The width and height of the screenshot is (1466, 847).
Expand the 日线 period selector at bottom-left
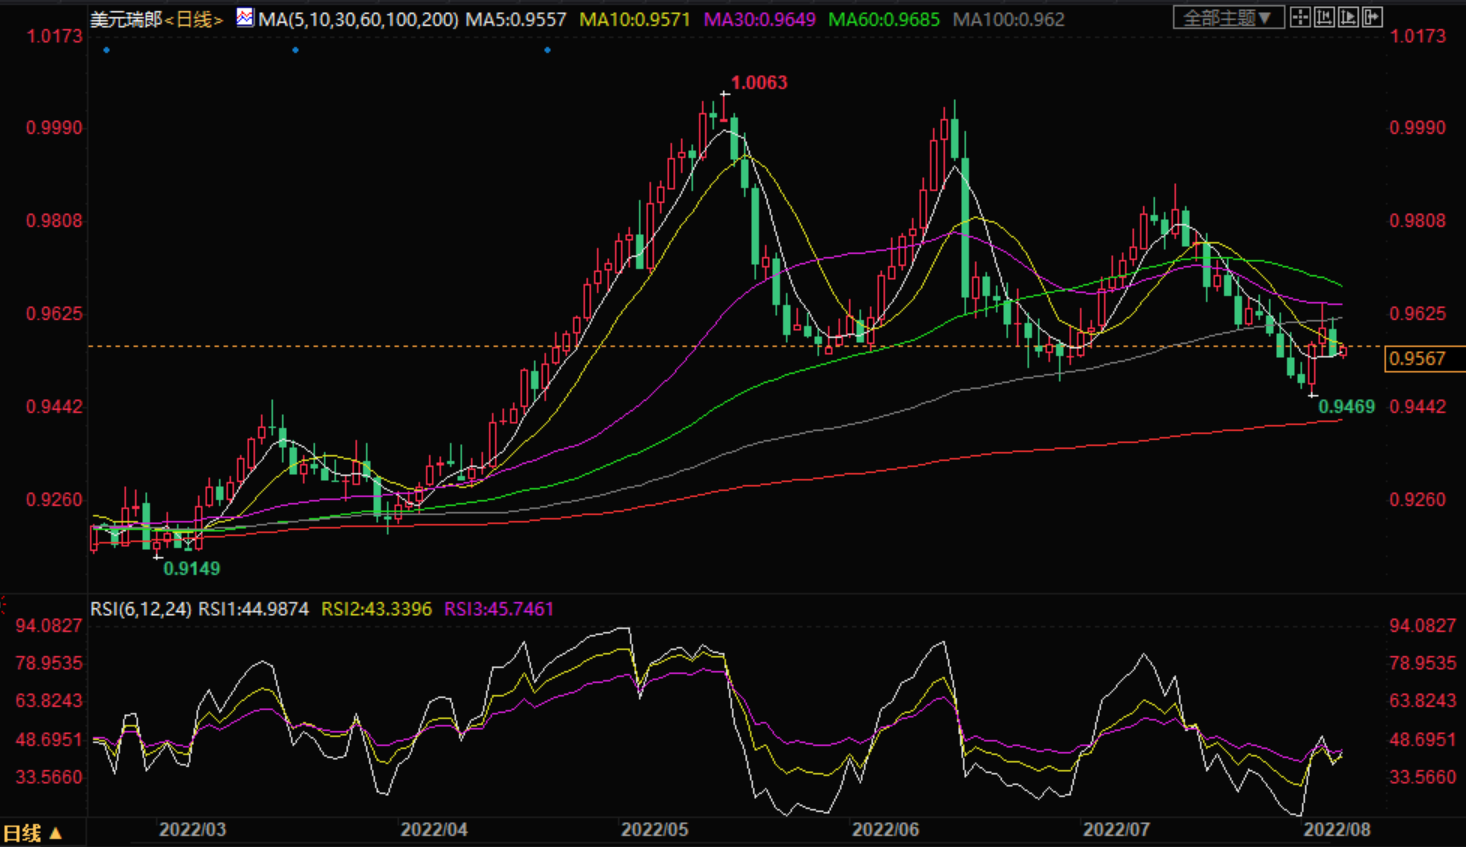32,833
